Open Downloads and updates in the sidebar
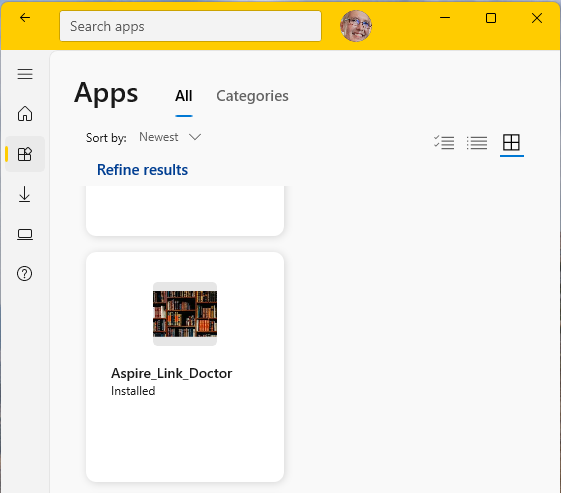The height and width of the screenshot is (493, 561). 25,194
